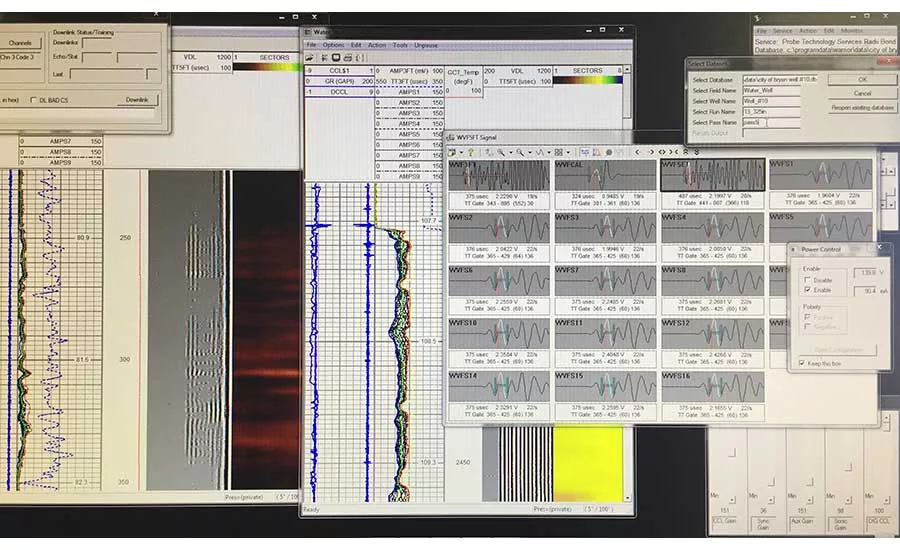Click the expand vertically icon in WVFSFT toolbar
Image resolution: width=900 pixels, height=550 pixels.
point(685,152)
